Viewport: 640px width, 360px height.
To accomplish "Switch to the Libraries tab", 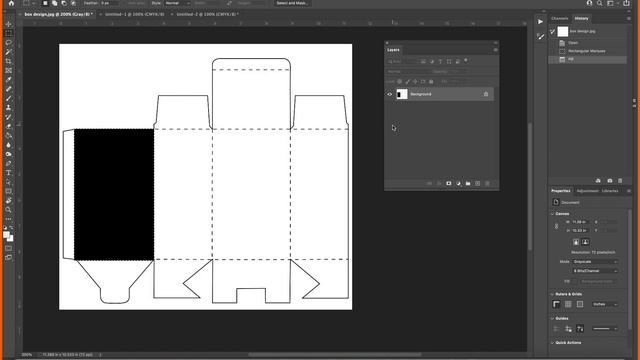I will [610, 191].
